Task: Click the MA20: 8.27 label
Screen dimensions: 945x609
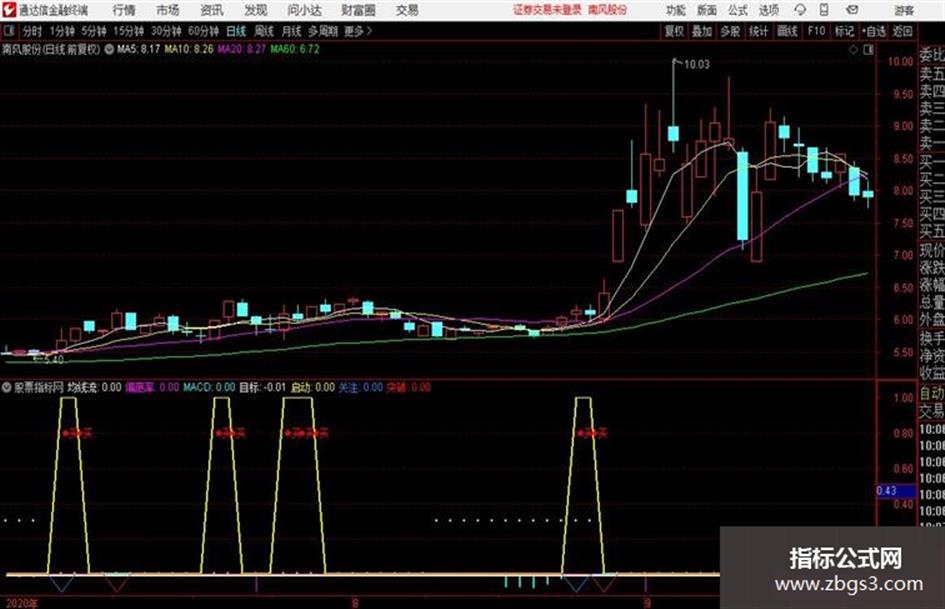Action: pyautogui.click(x=241, y=49)
